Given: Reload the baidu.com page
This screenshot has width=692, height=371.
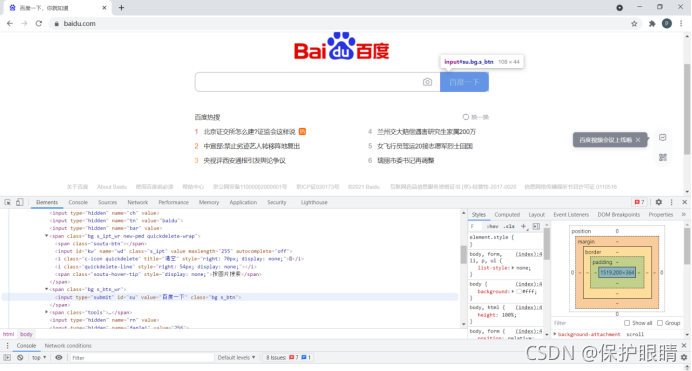Looking at the screenshot, I should [x=39, y=23].
